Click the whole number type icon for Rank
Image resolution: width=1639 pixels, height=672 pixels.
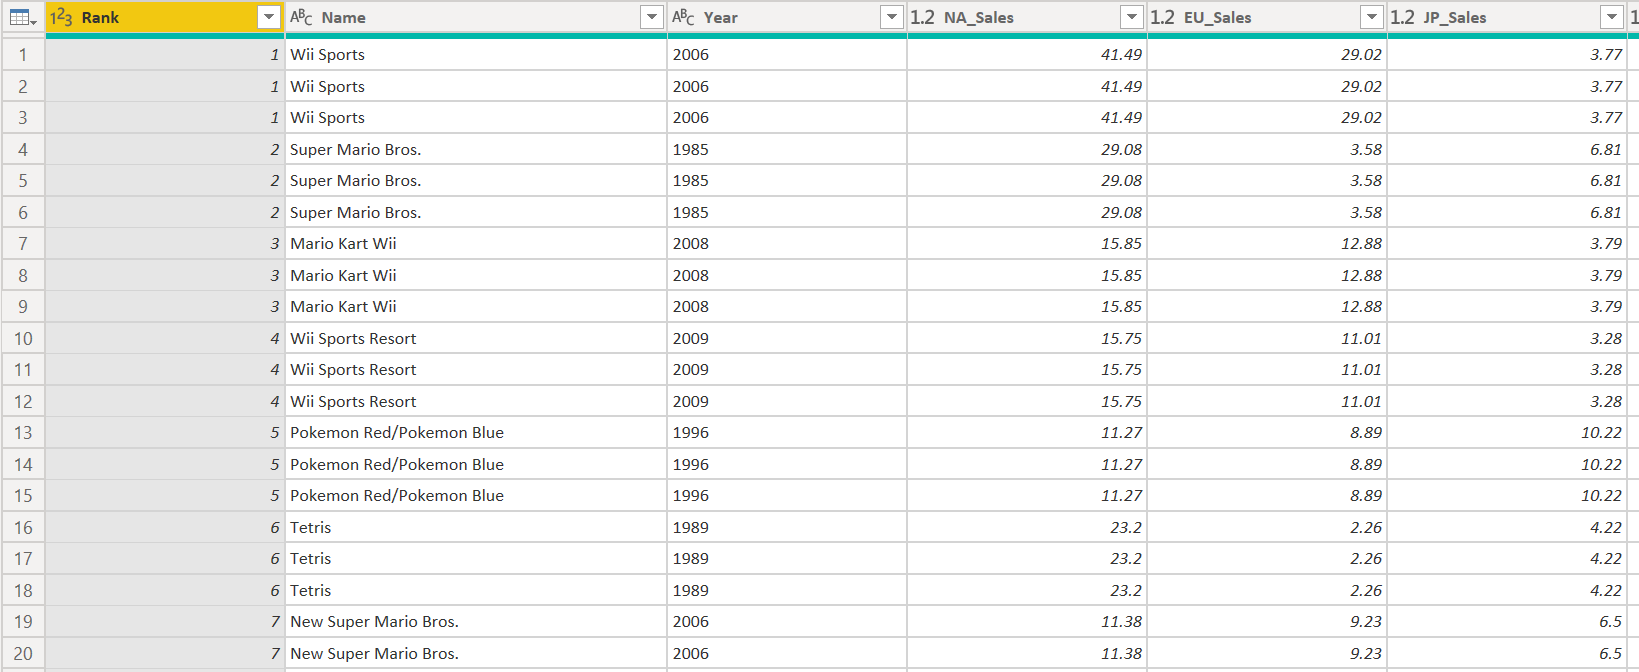pyautogui.click(x=61, y=18)
